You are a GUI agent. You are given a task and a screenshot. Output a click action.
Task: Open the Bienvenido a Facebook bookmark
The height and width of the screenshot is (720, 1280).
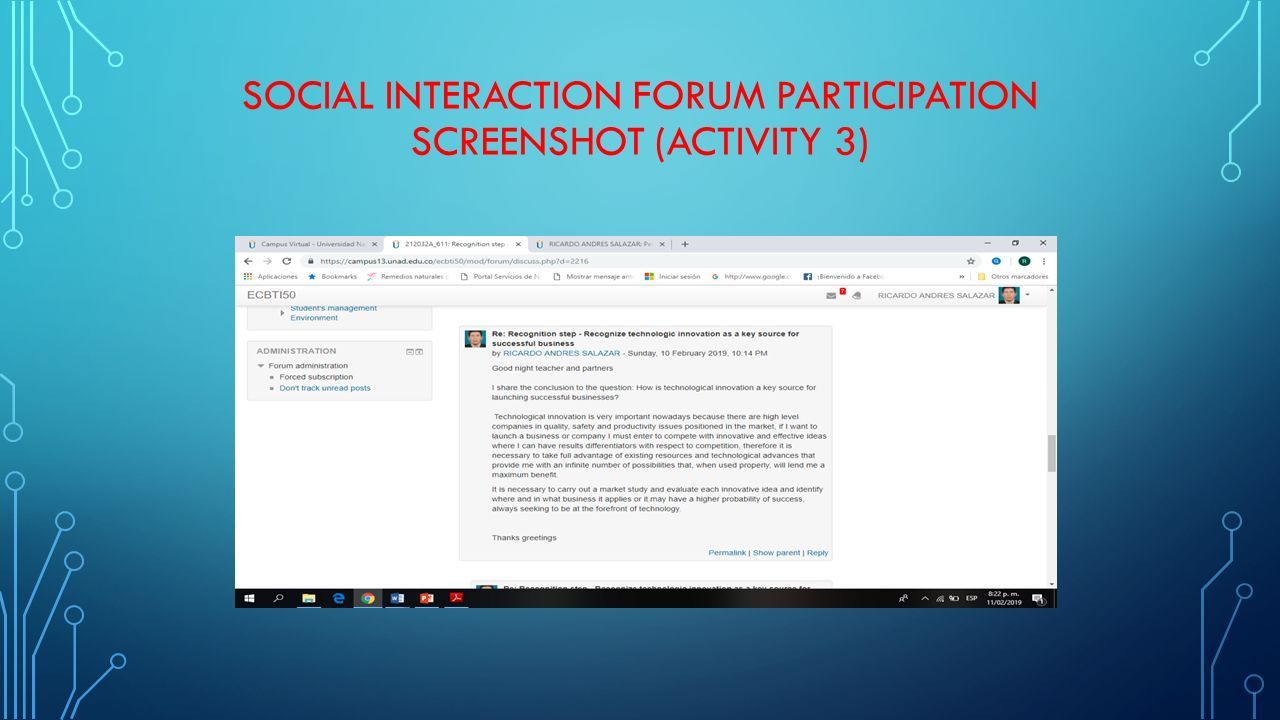(x=844, y=276)
